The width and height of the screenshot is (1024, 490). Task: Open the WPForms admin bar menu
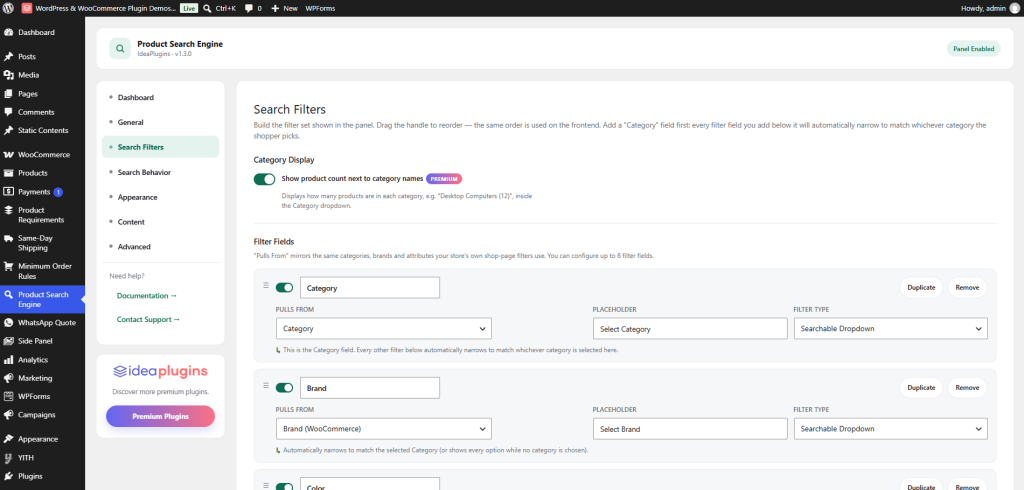click(320, 8)
